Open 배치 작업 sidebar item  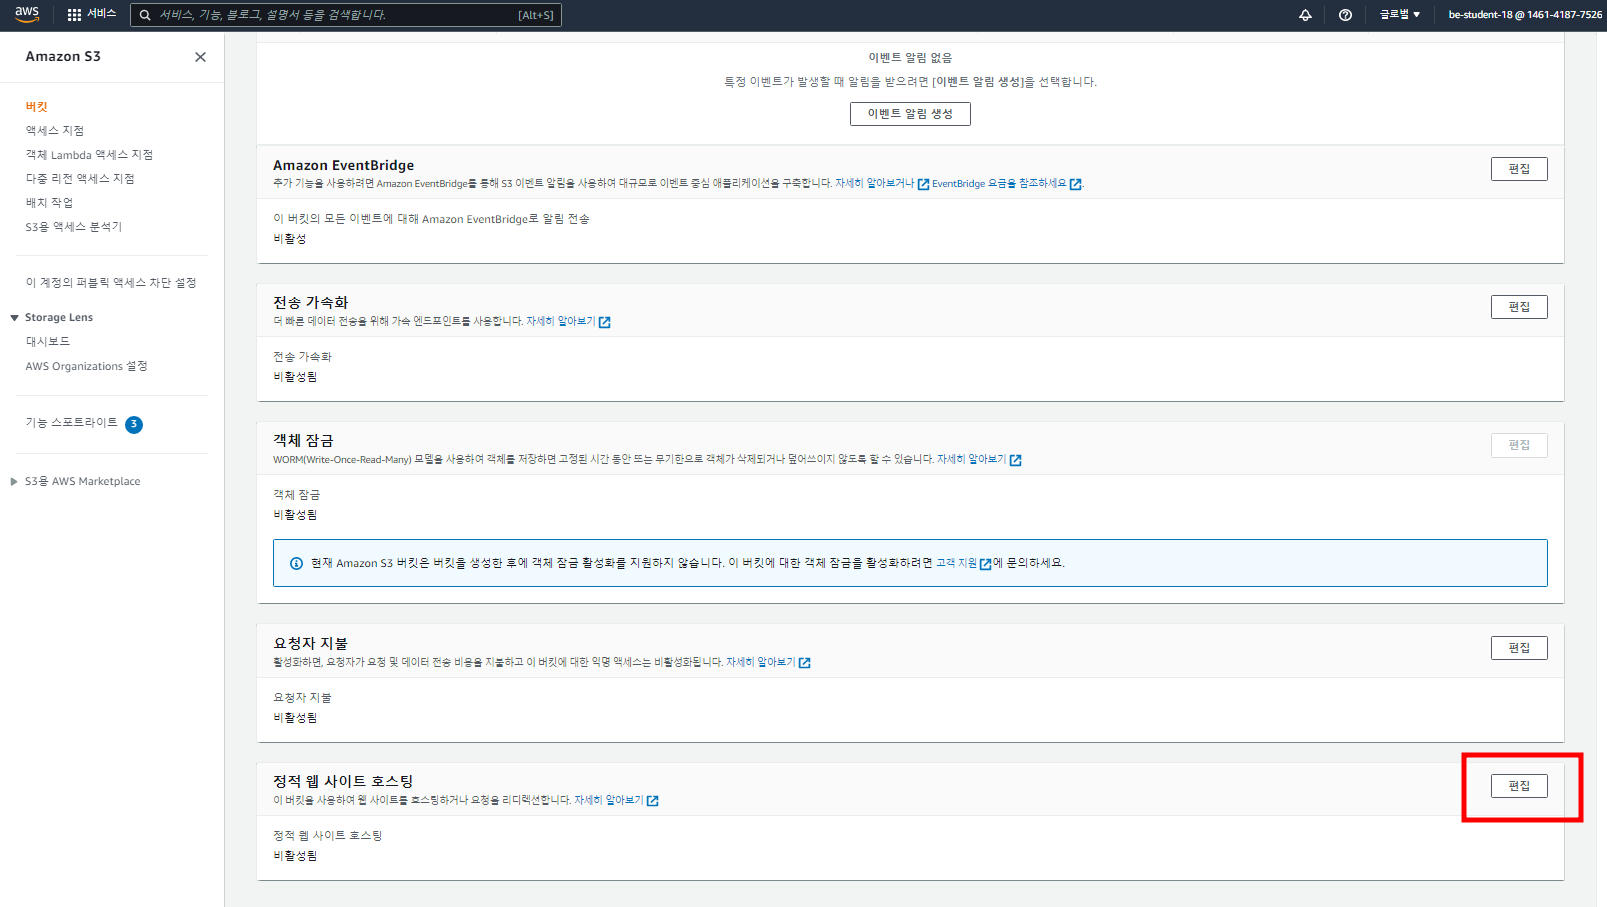click(49, 202)
